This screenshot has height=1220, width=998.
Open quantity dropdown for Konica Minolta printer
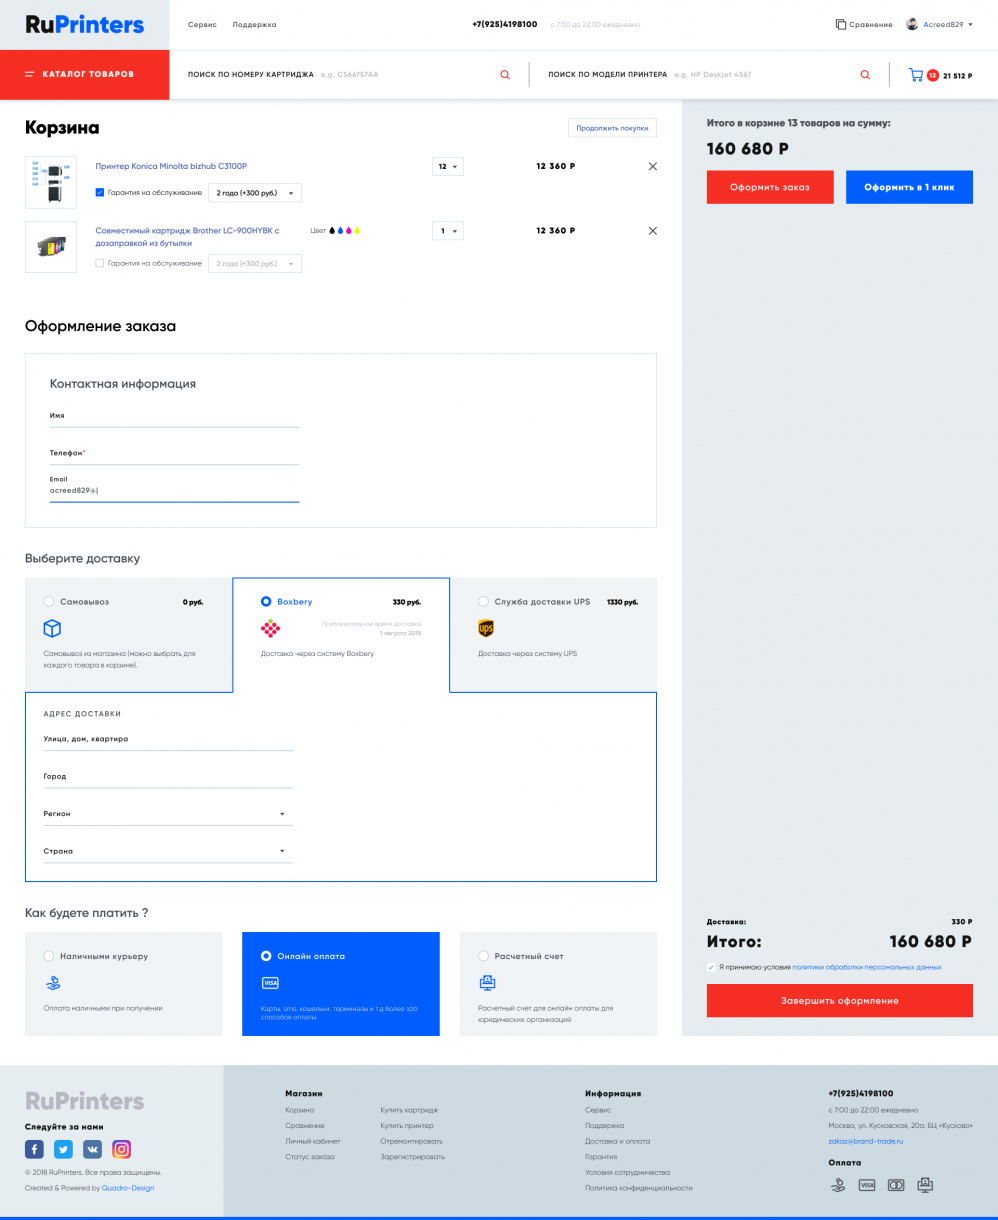448,167
